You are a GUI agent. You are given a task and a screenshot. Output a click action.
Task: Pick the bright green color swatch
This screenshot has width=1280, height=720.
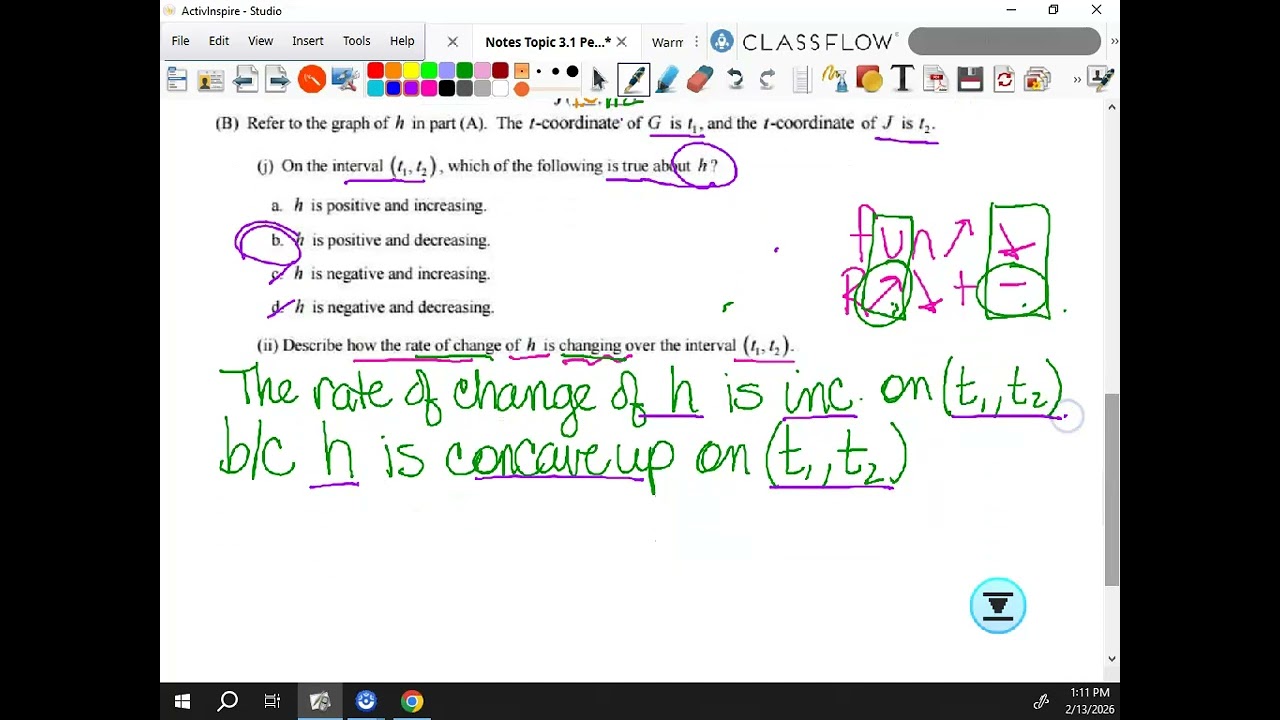tap(429, 71)
